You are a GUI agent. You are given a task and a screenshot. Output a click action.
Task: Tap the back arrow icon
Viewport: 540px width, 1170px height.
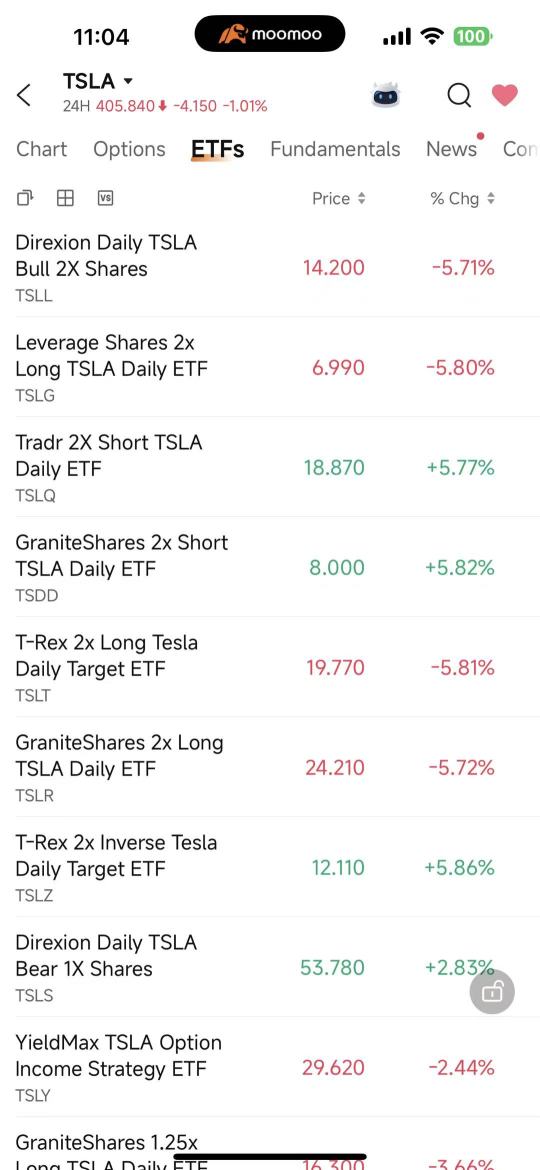(x=24, y=96)
